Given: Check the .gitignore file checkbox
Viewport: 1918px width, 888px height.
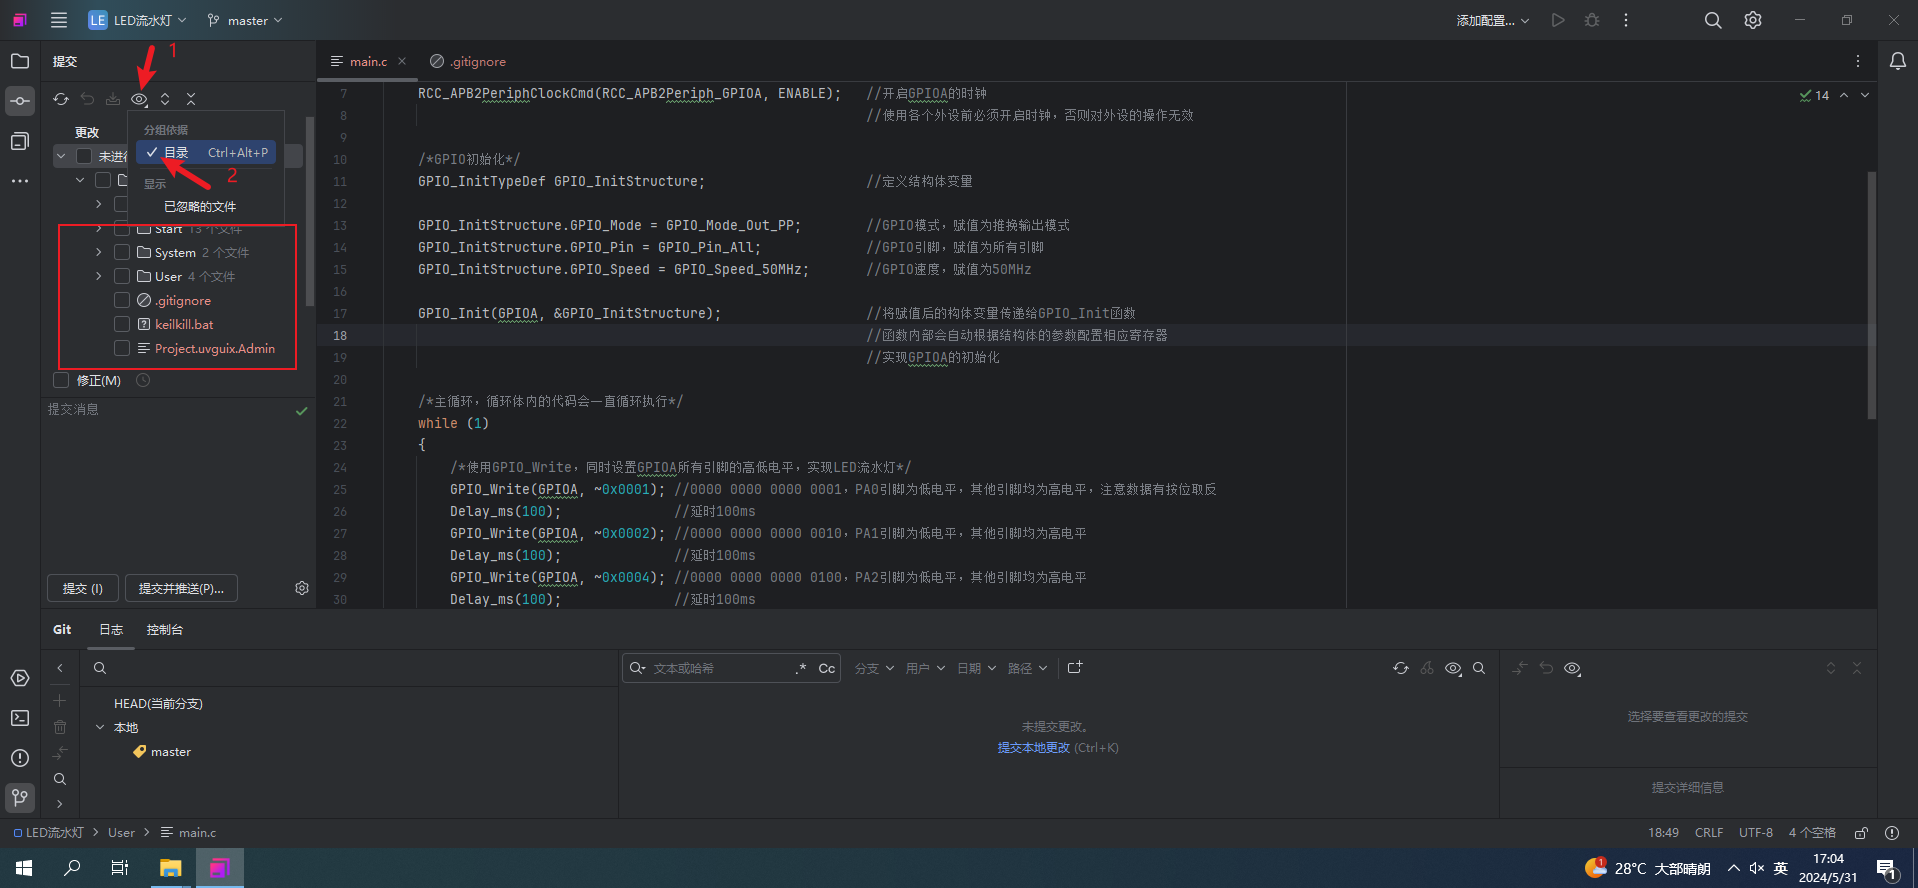Looking at the screenshot, I should [122, 300].
